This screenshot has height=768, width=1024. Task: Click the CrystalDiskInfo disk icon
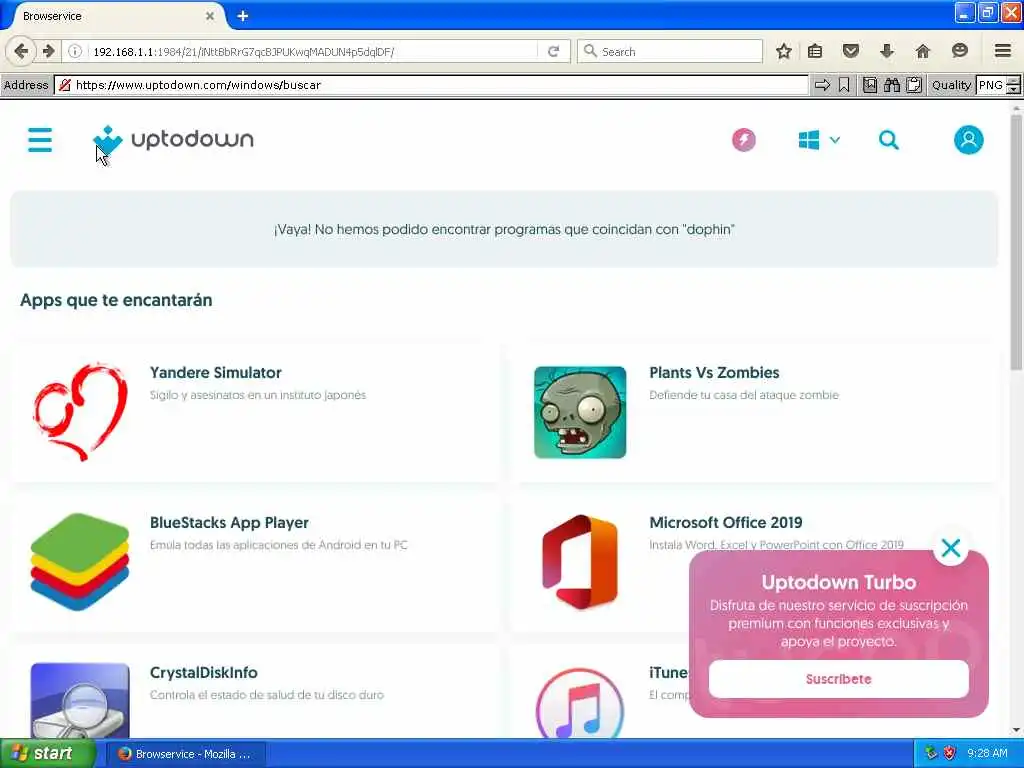(80, 701)
